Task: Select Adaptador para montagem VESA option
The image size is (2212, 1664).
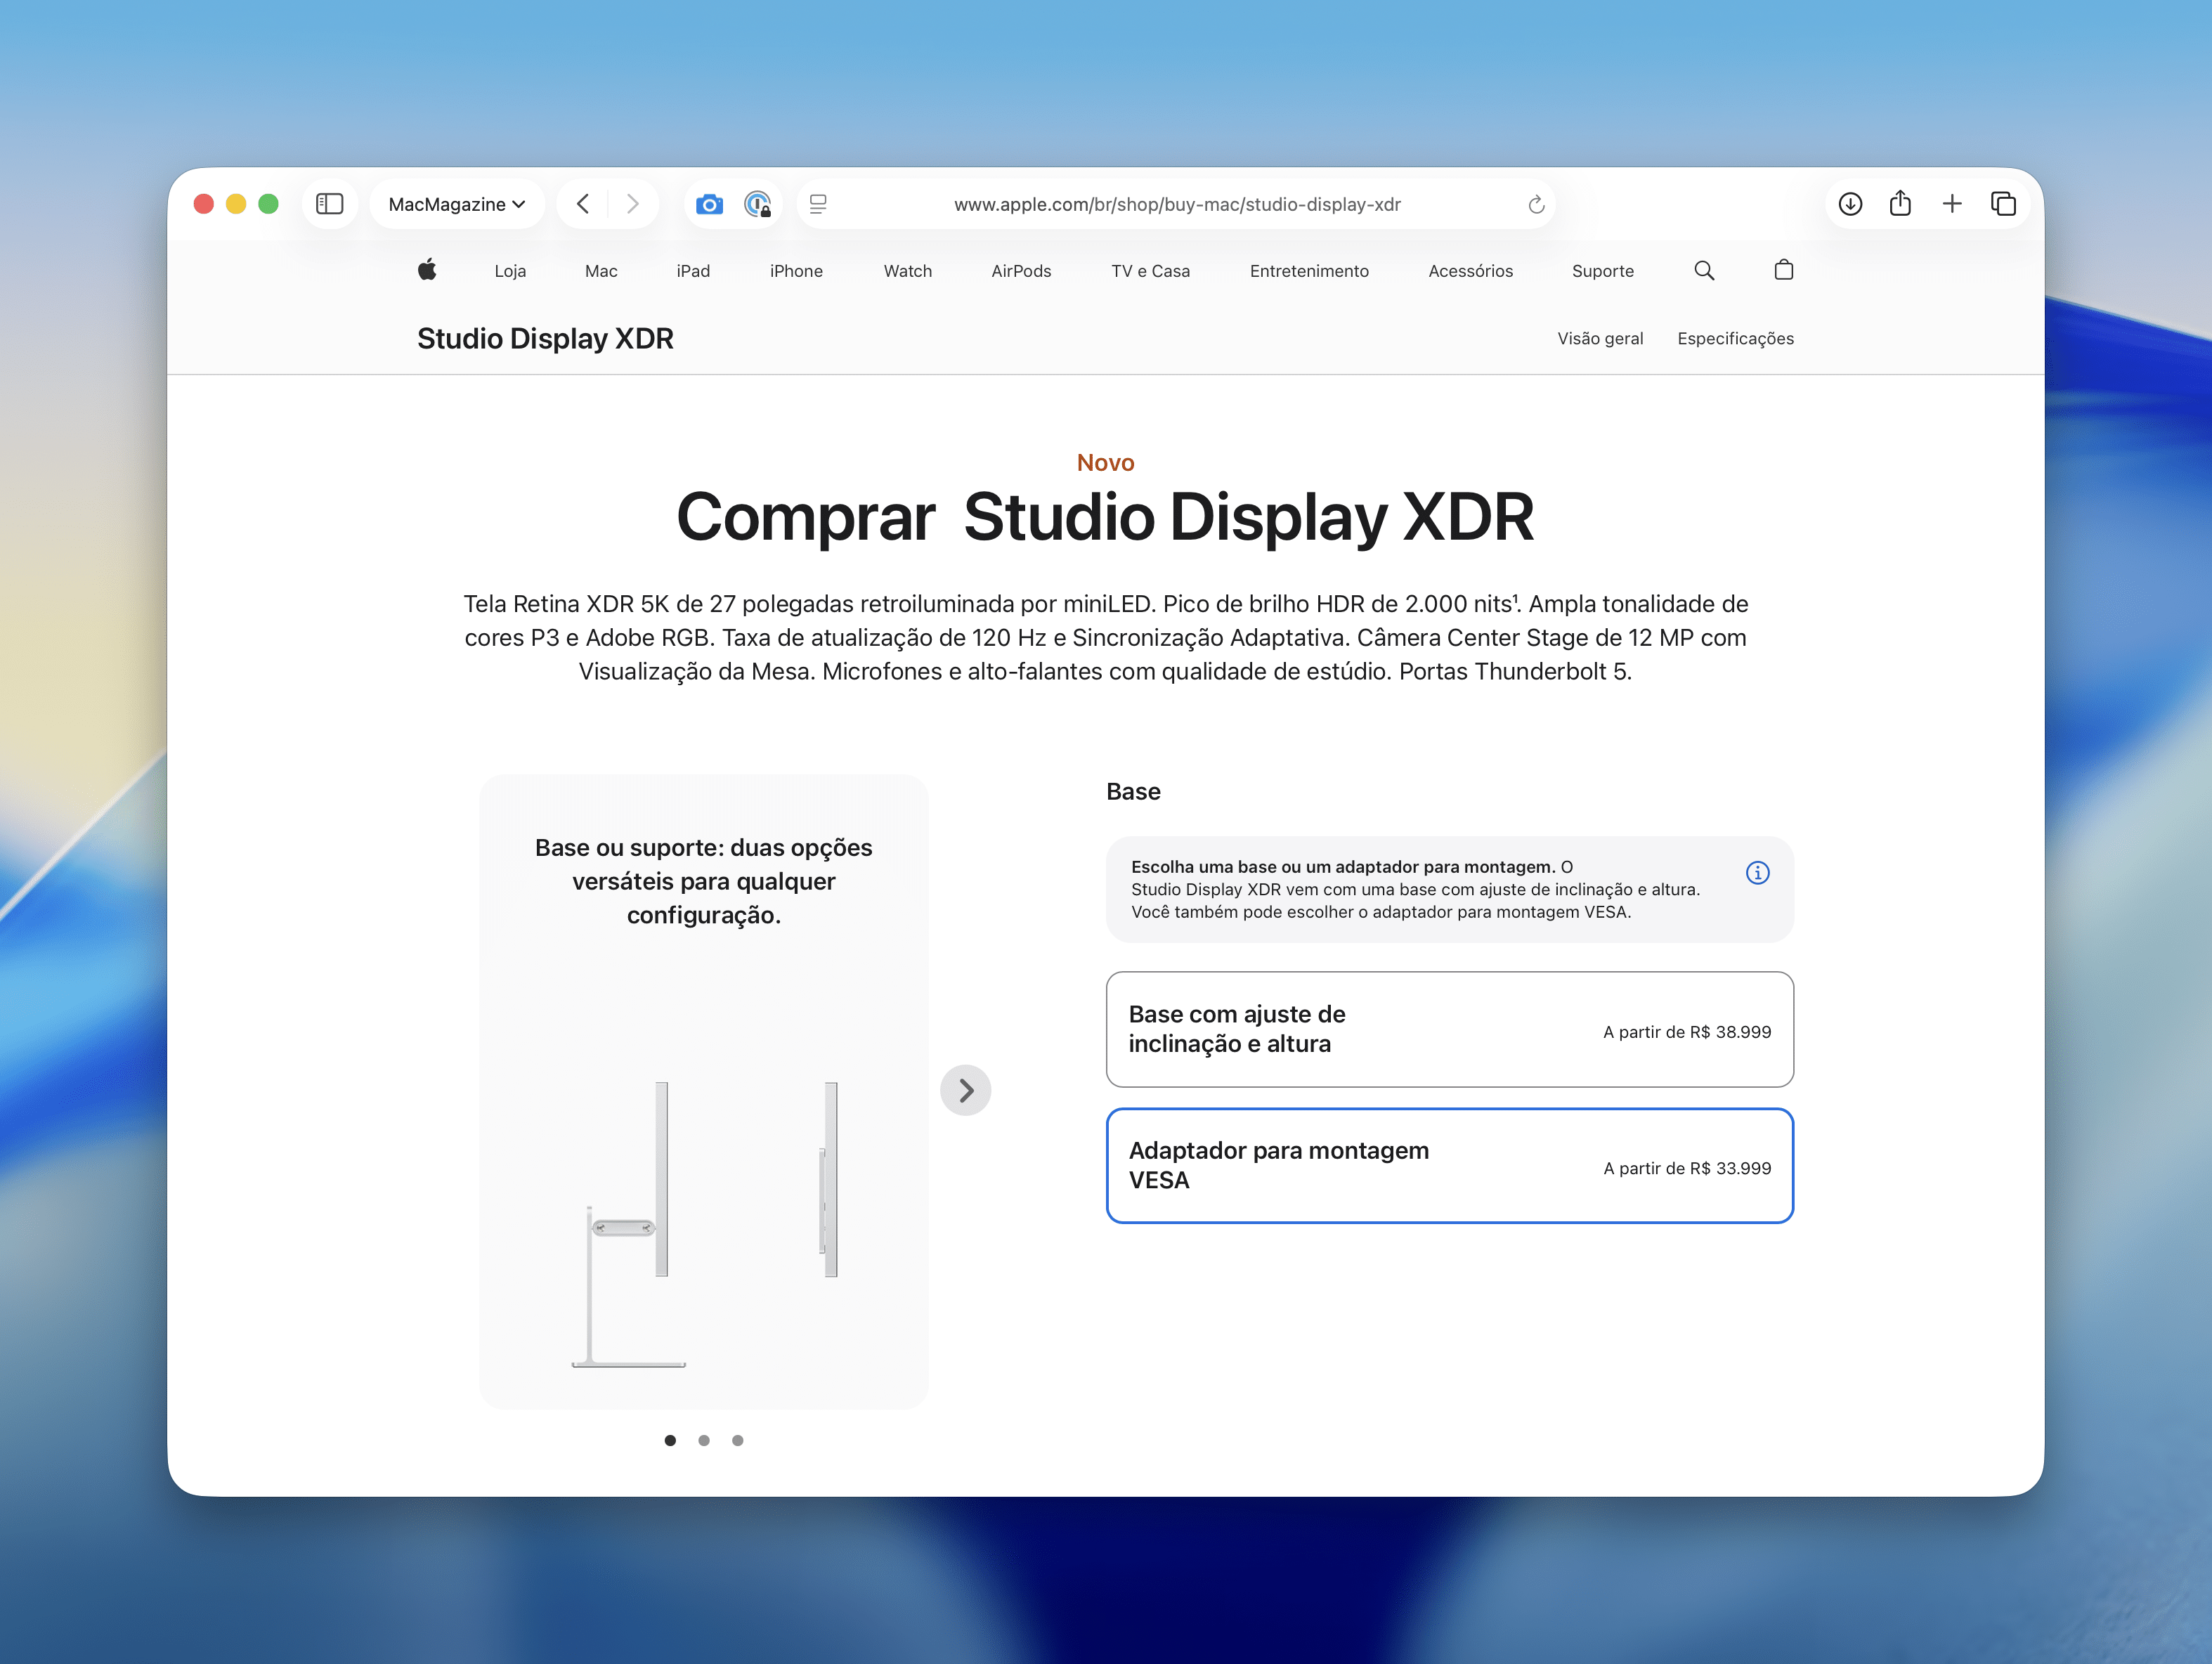Action: [1449, 1165]
